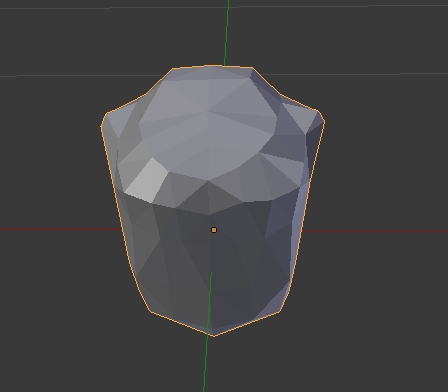Click the green Y axis line below the mesh
Image resolution: width=448 pixels, height=392 pixels.
click(x=205, y=364)
